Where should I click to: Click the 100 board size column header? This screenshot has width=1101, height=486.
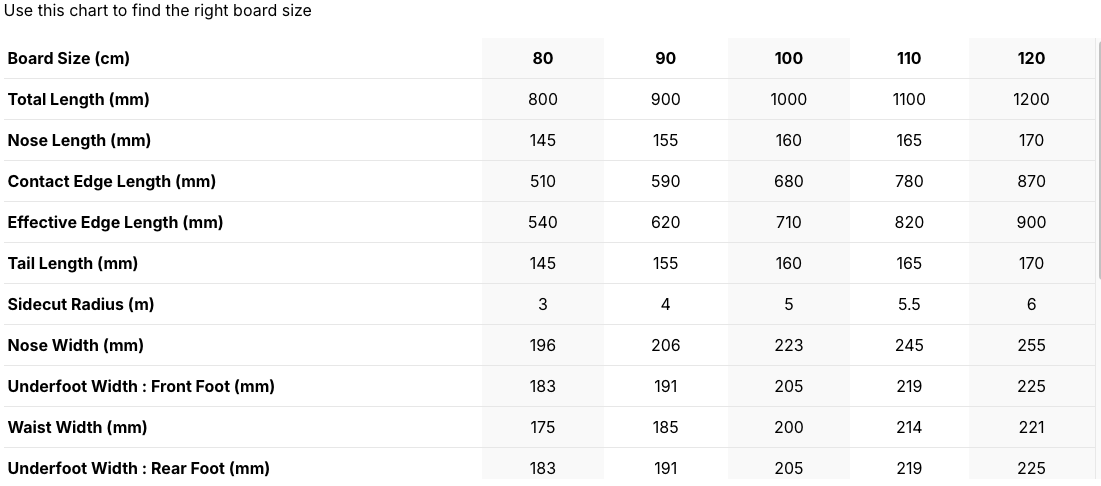tap(788, 58)
